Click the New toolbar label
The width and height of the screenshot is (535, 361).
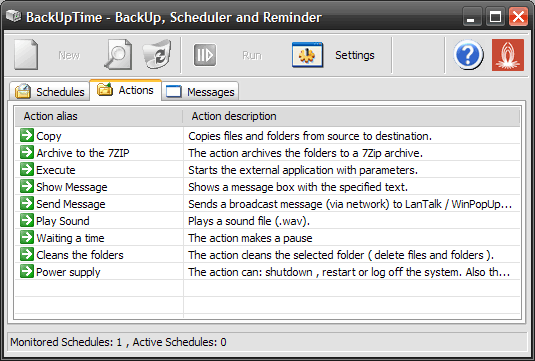(69, 55)
